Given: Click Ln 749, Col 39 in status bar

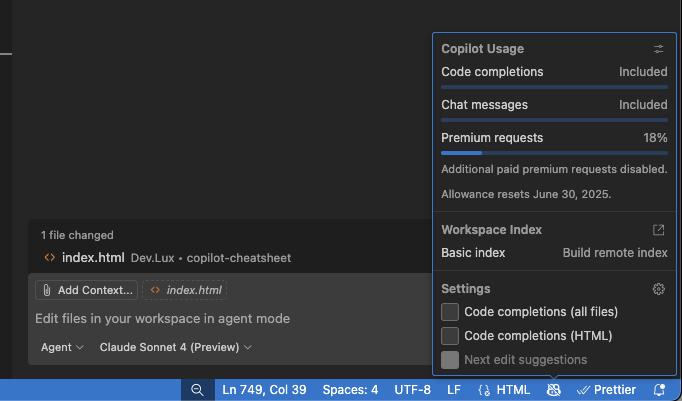Looking at the screenshot, I should [264, 390].
